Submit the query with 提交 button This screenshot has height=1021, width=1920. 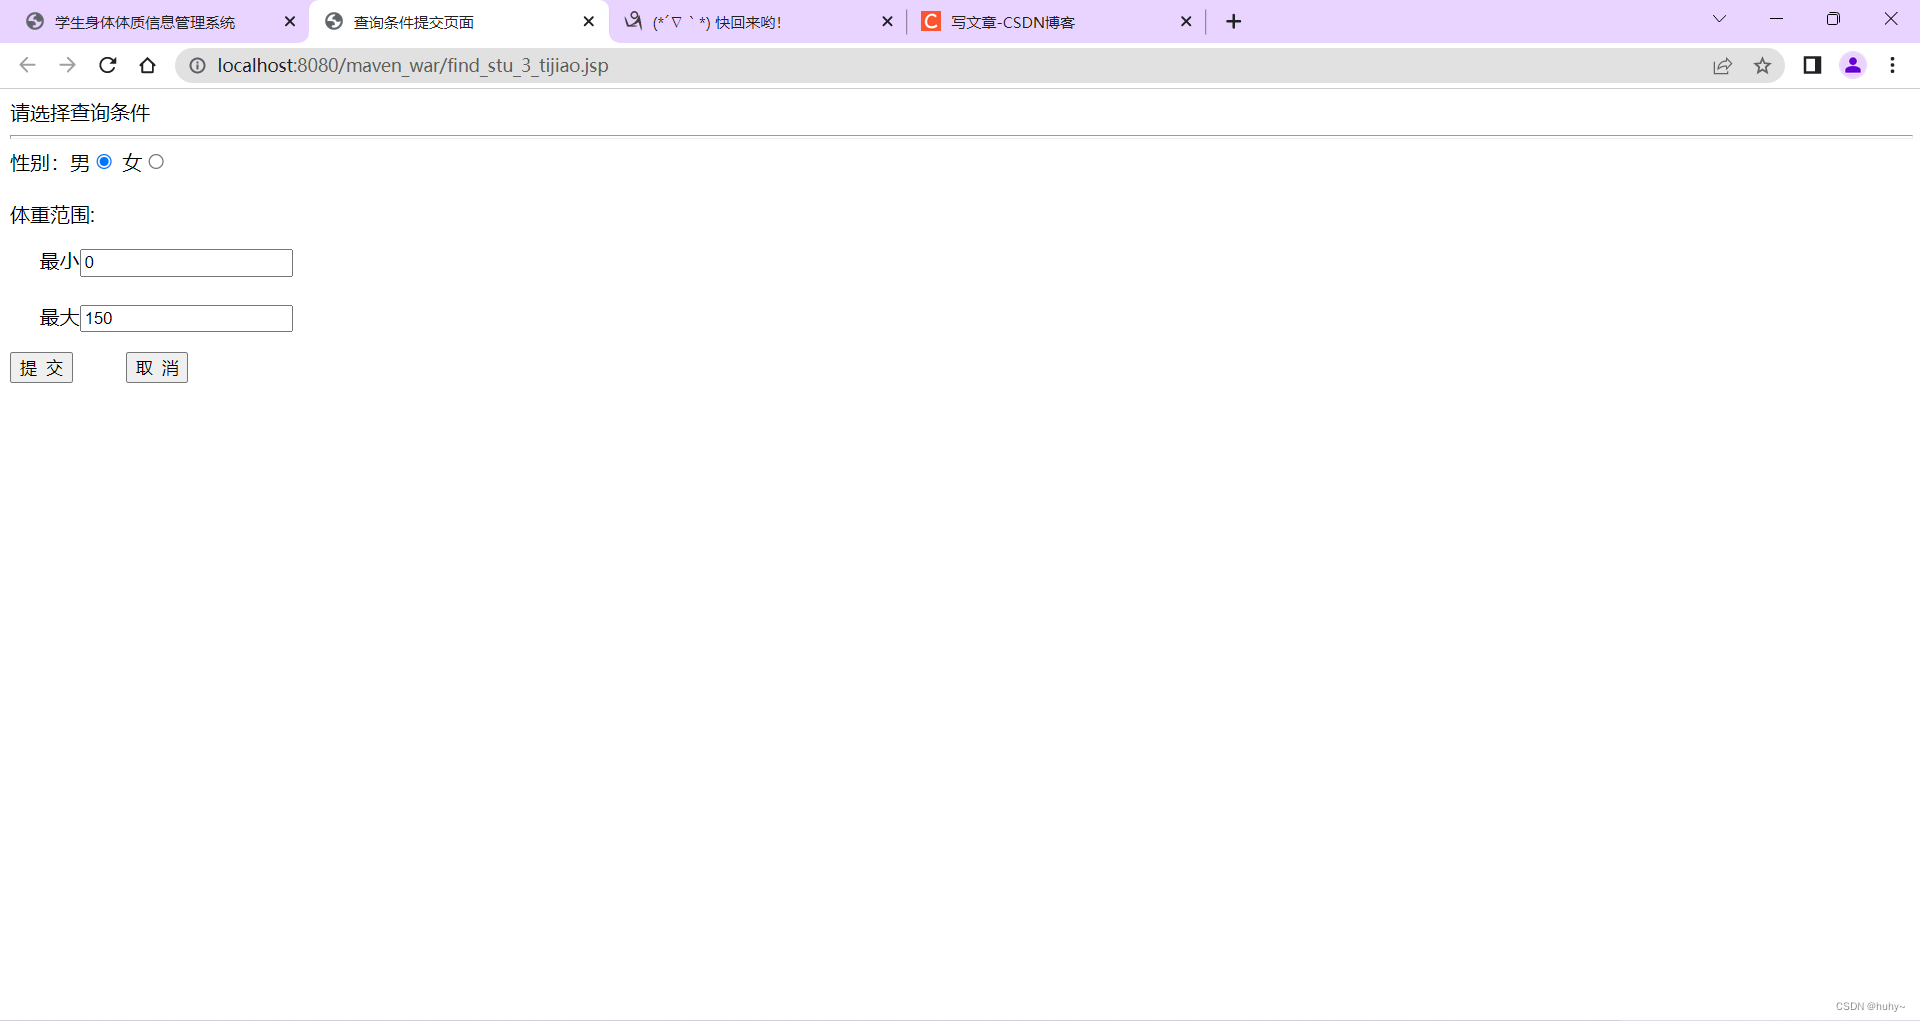[x=41, y=368]
